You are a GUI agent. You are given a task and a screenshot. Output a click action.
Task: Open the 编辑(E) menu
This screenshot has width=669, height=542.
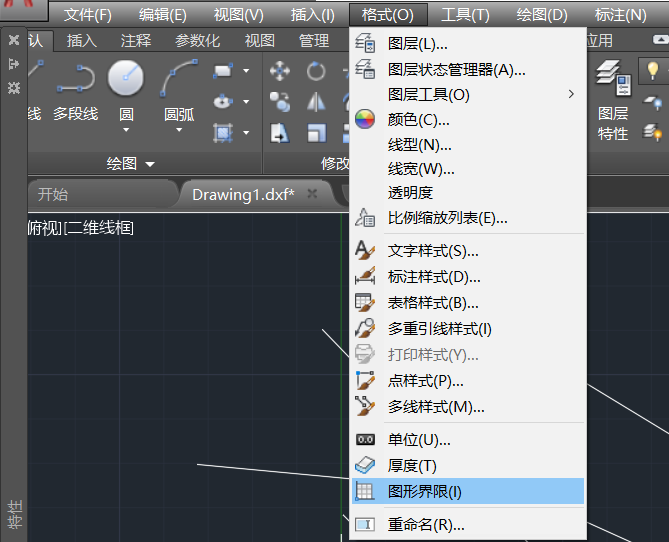[x=163, y=15]
